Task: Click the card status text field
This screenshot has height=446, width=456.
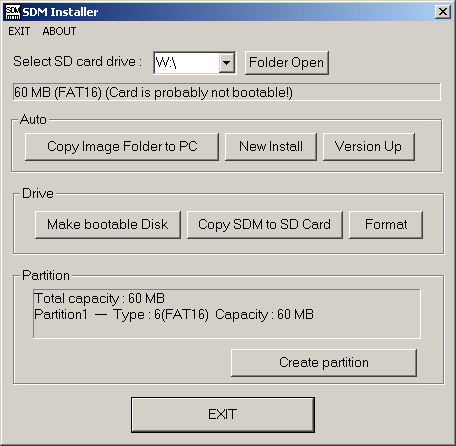Action: (x=227, y=92)
